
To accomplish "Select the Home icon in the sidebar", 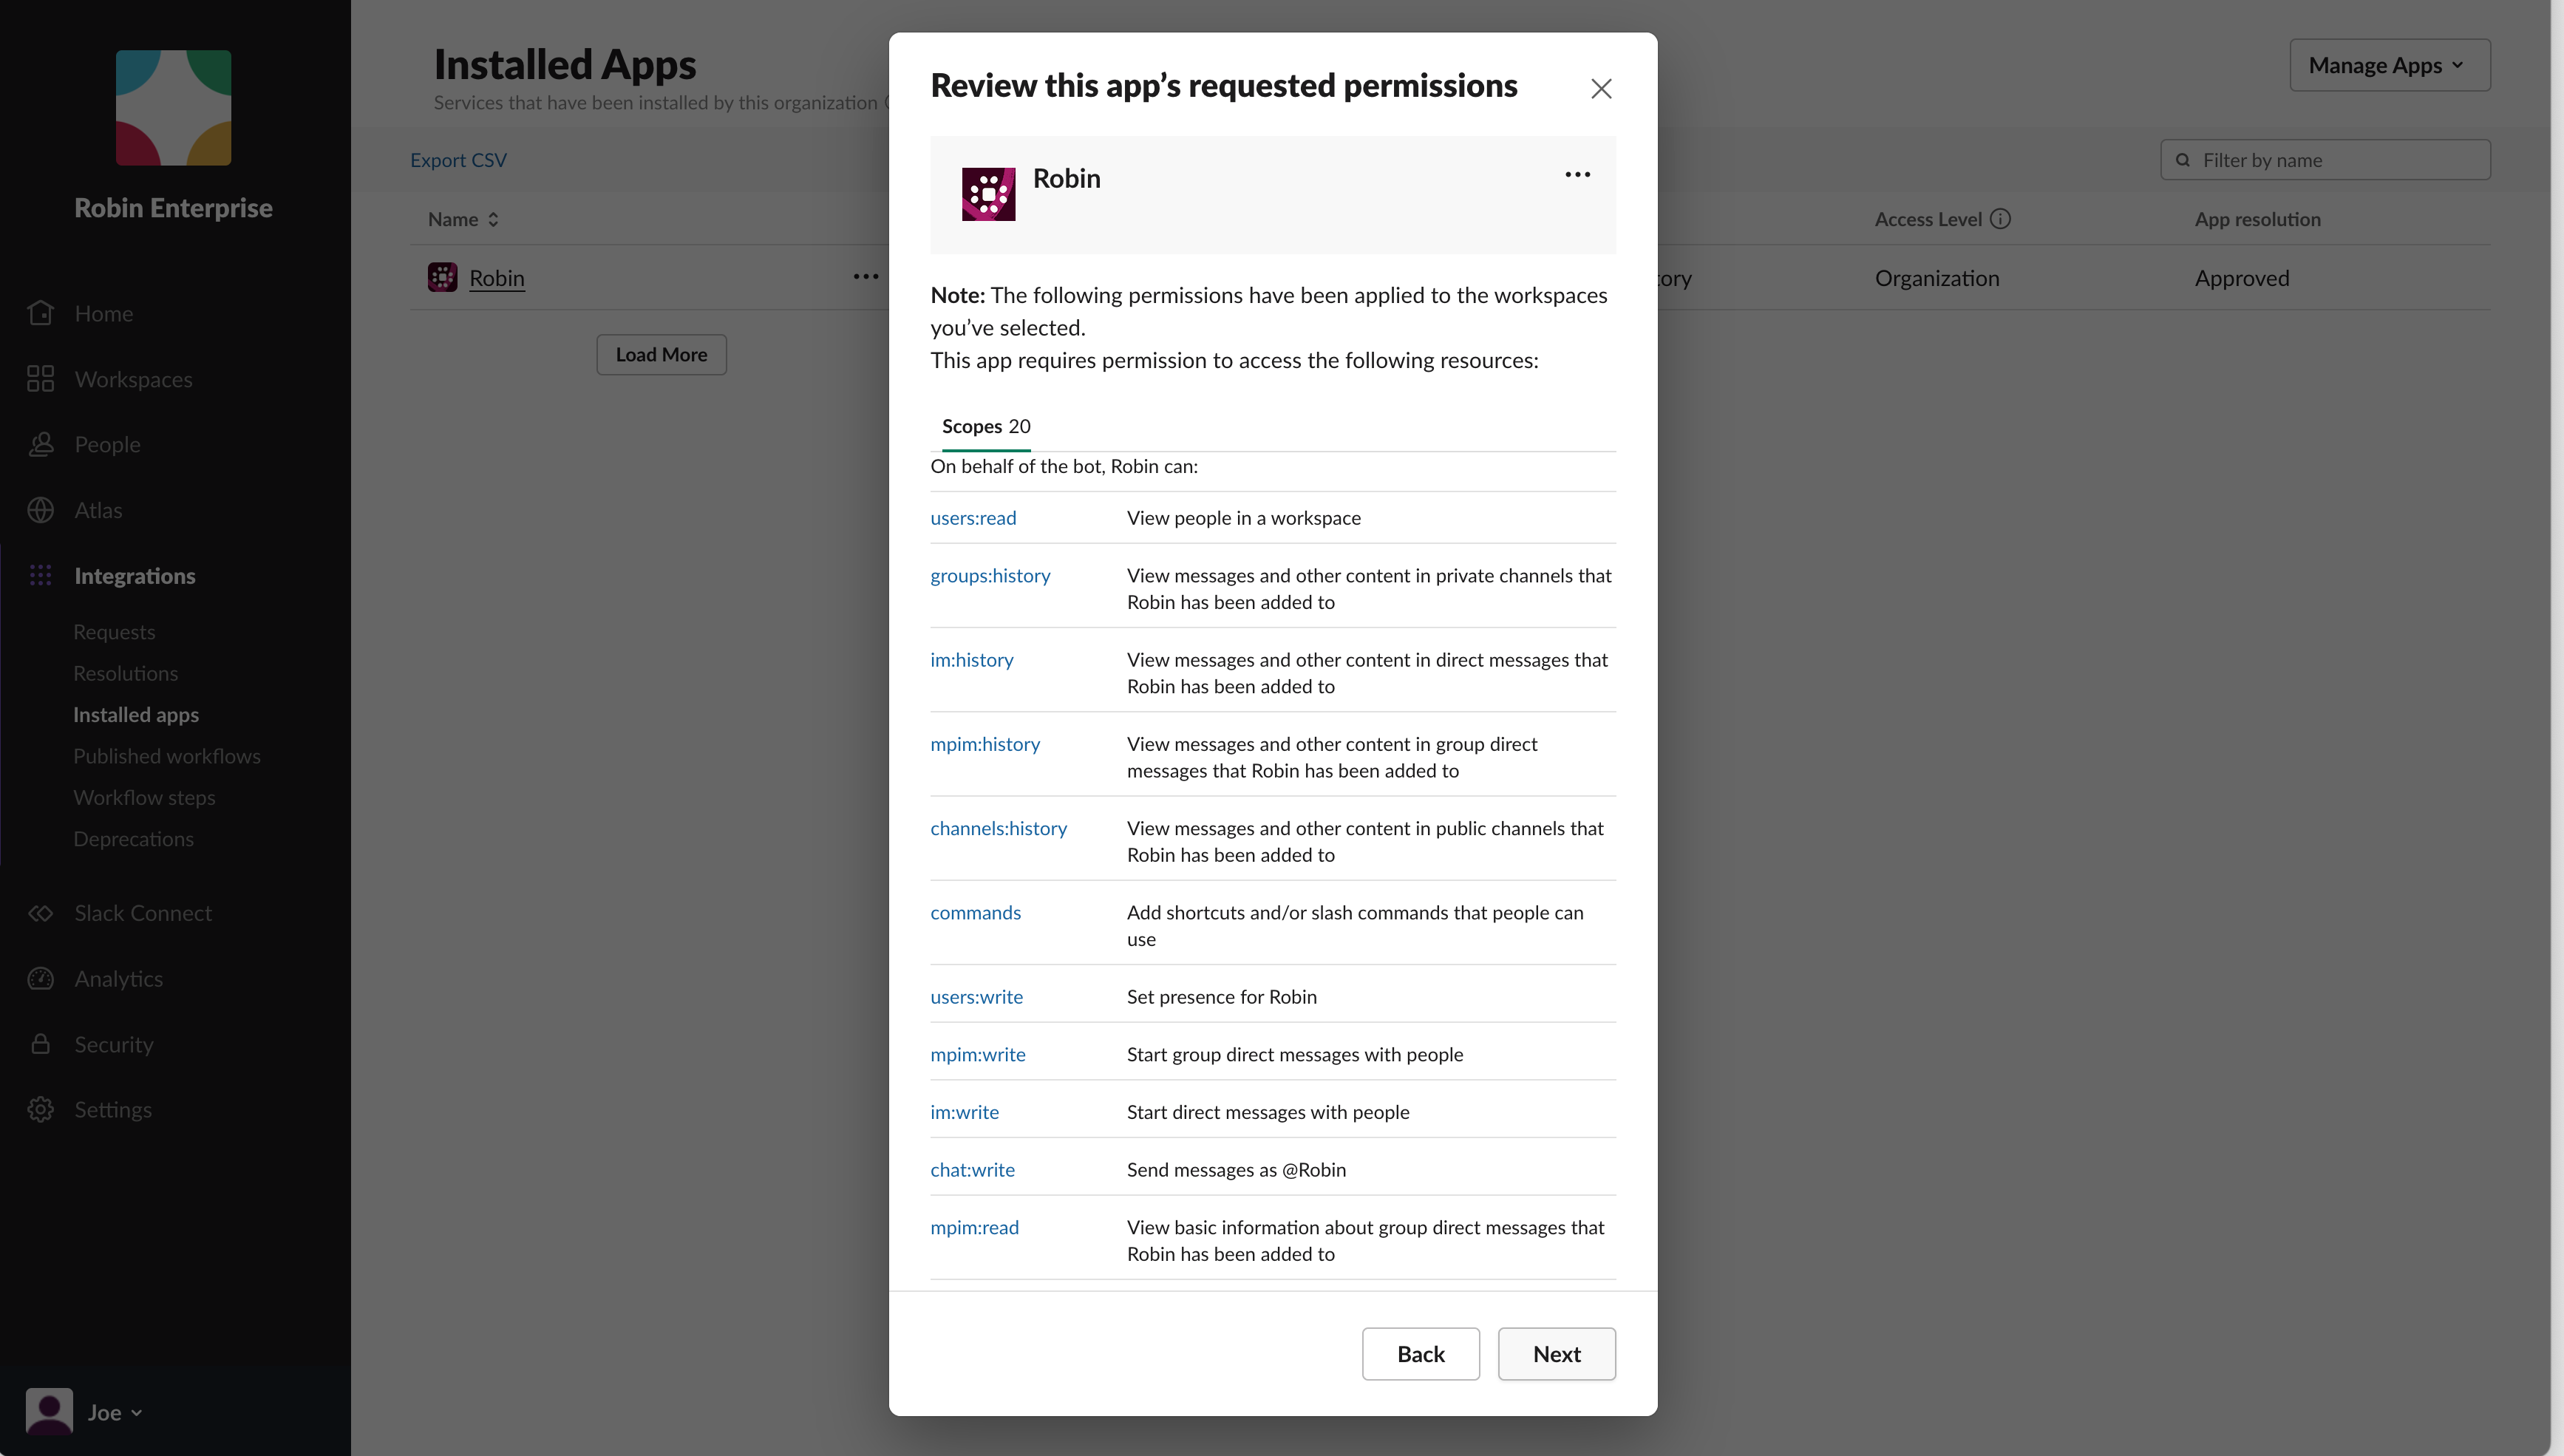I will (41, 313).
